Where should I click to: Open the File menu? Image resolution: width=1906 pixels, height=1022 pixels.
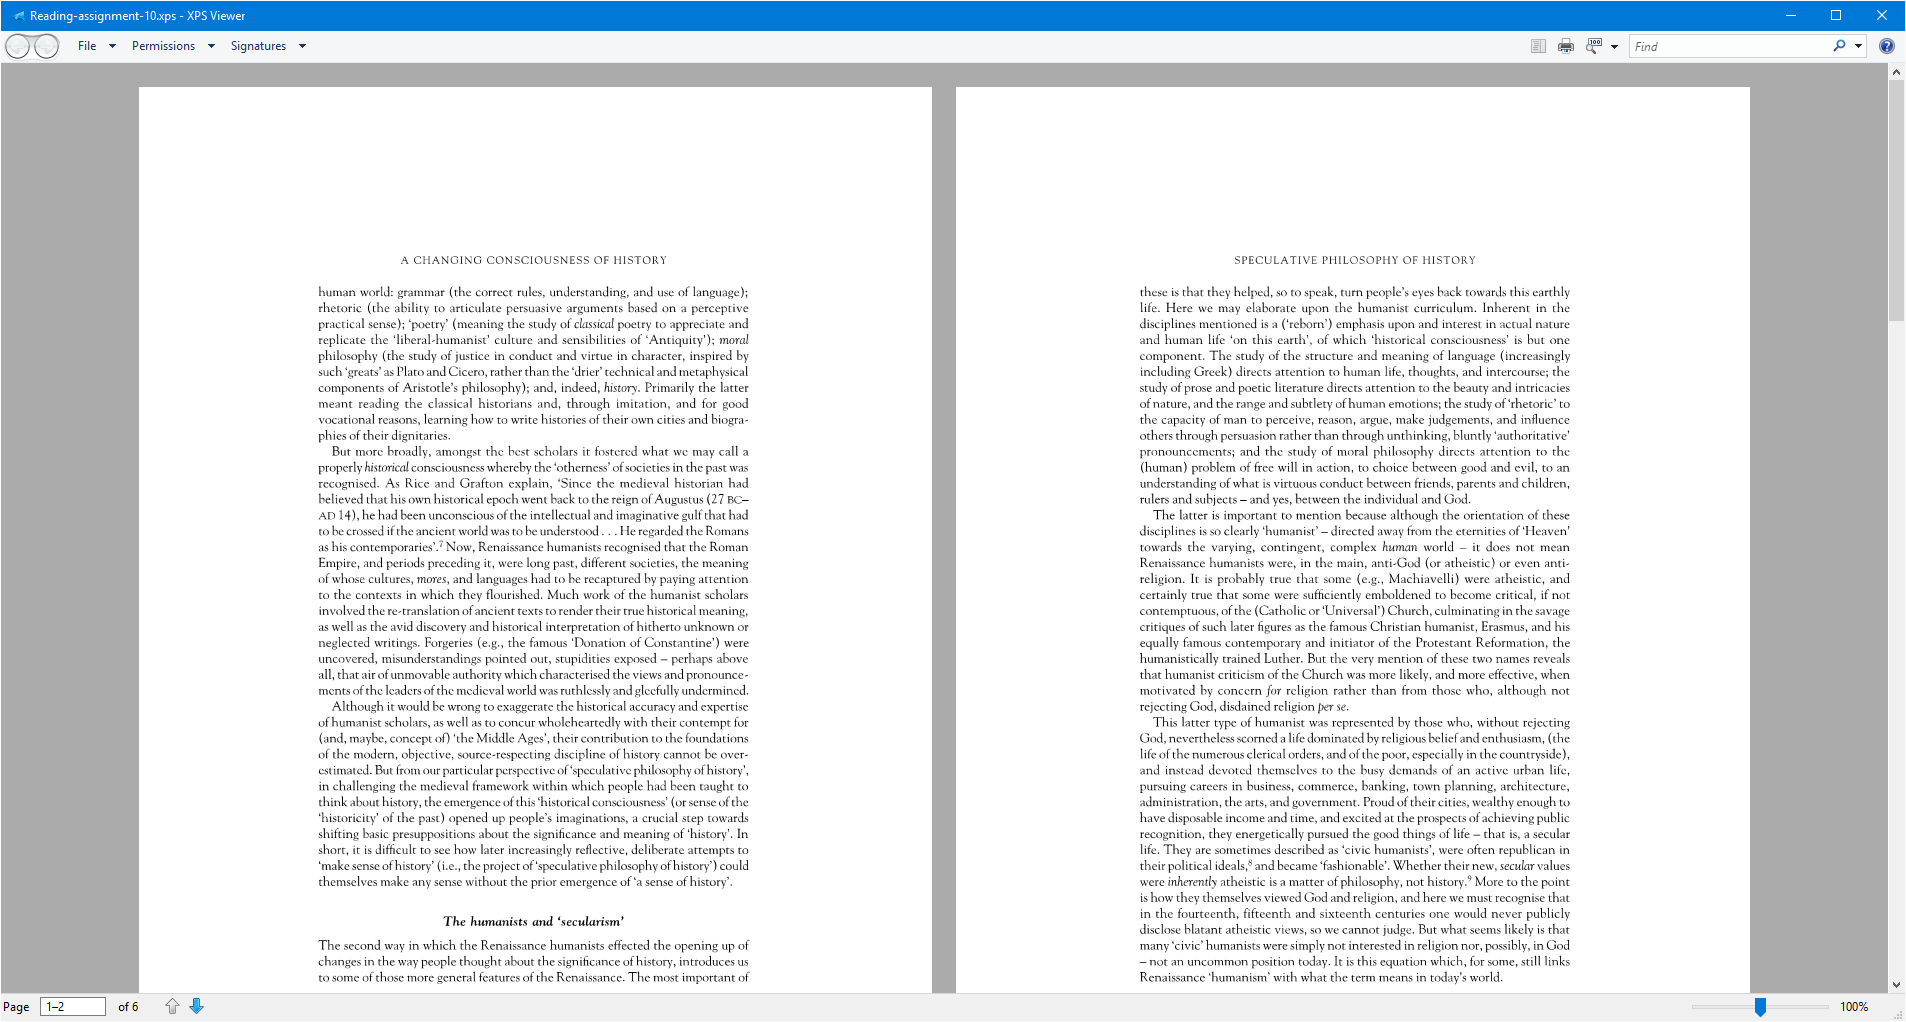pyautogui.click(x=87, y=46)
